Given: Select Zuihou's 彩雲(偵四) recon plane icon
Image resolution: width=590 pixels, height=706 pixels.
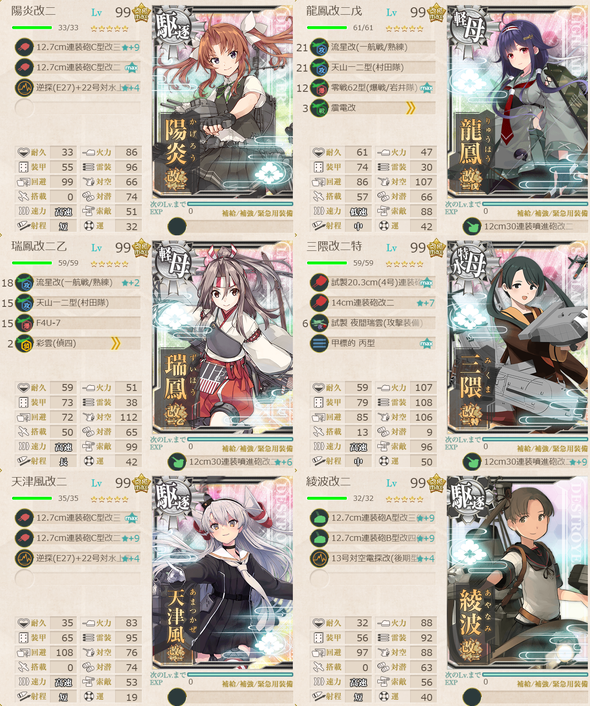Looking at the screenshot, I should coord(24,344).
